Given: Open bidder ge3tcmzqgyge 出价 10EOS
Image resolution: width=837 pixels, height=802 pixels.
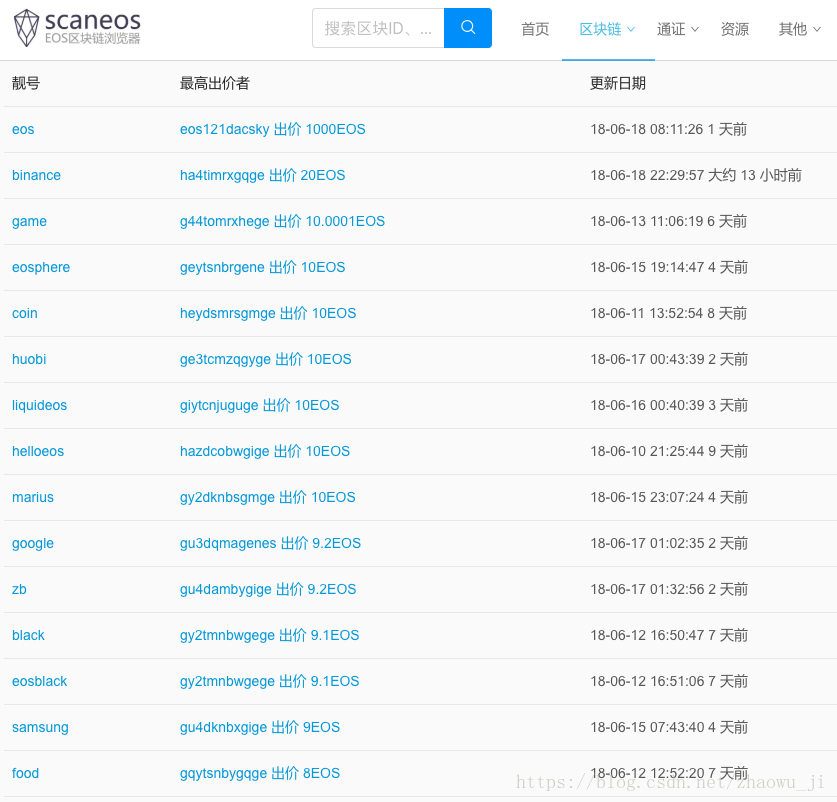Looking at the screenshot, I should click(265, 359).
